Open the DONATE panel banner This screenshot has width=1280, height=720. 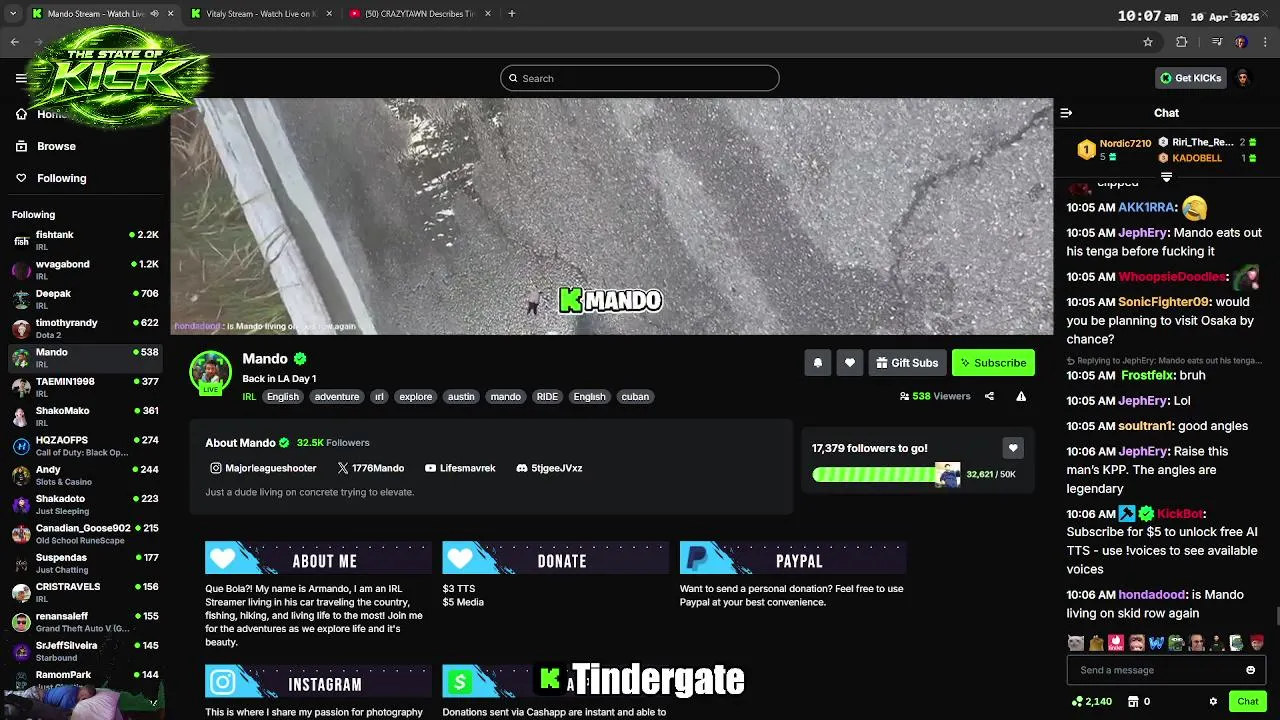556,558
